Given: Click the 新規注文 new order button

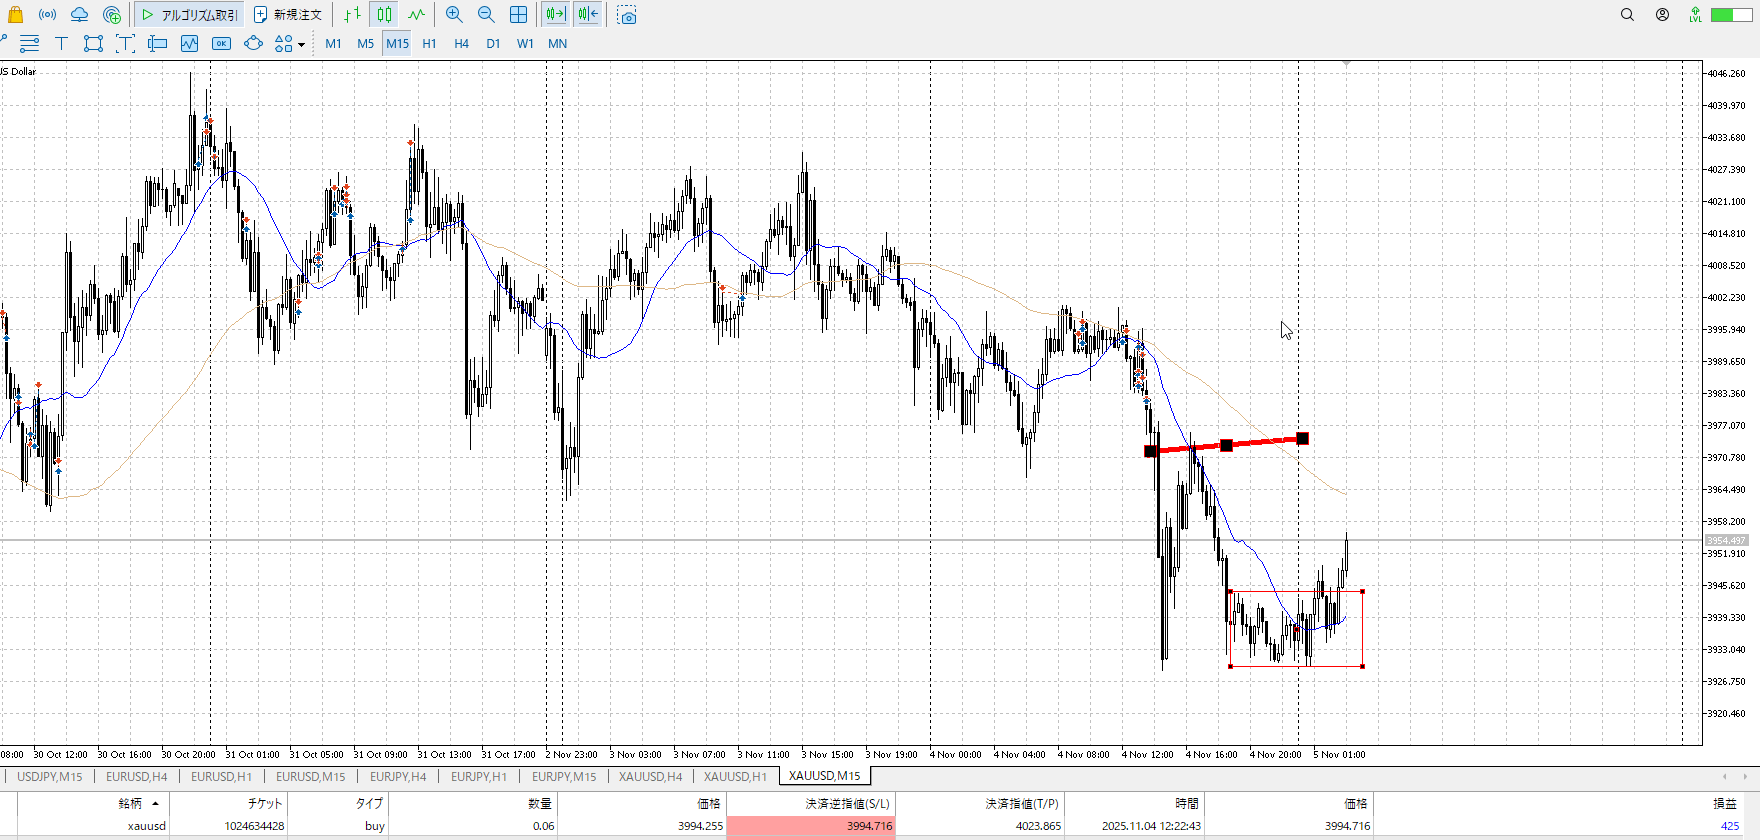Looking at the screenshot, I should [x=288, y=15].
